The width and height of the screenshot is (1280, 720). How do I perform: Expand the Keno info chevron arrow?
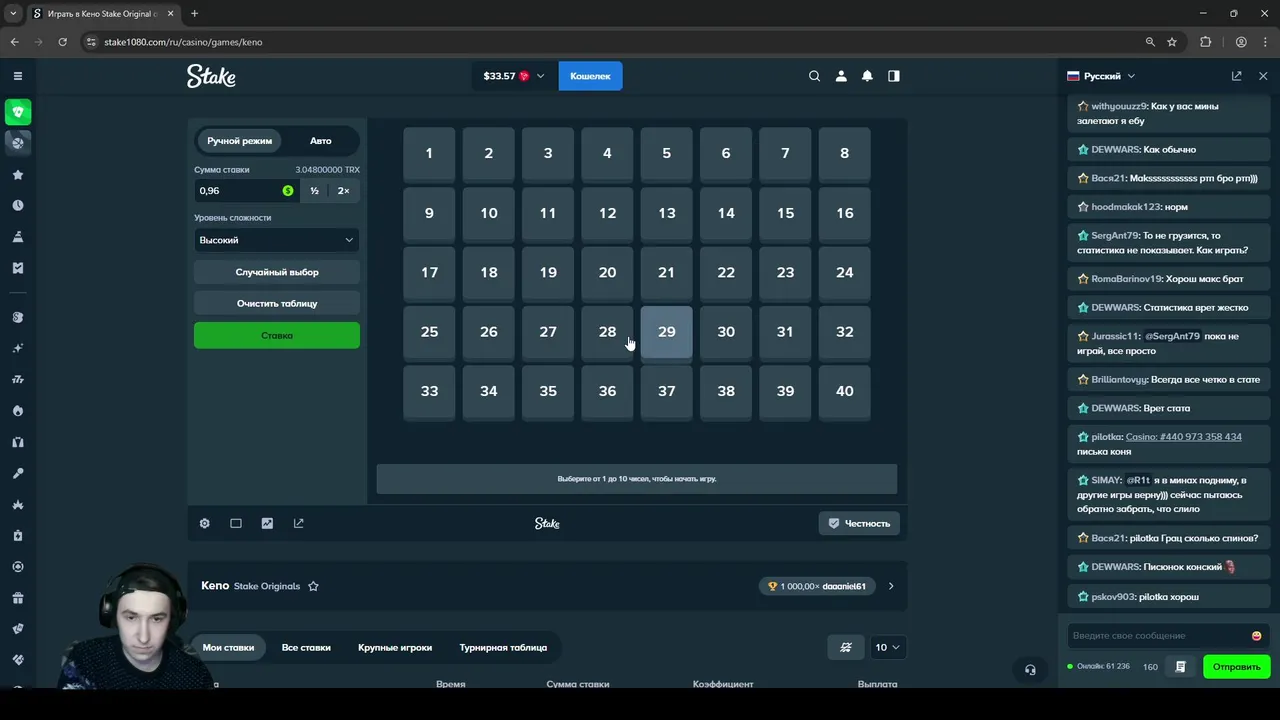(891, 586)
